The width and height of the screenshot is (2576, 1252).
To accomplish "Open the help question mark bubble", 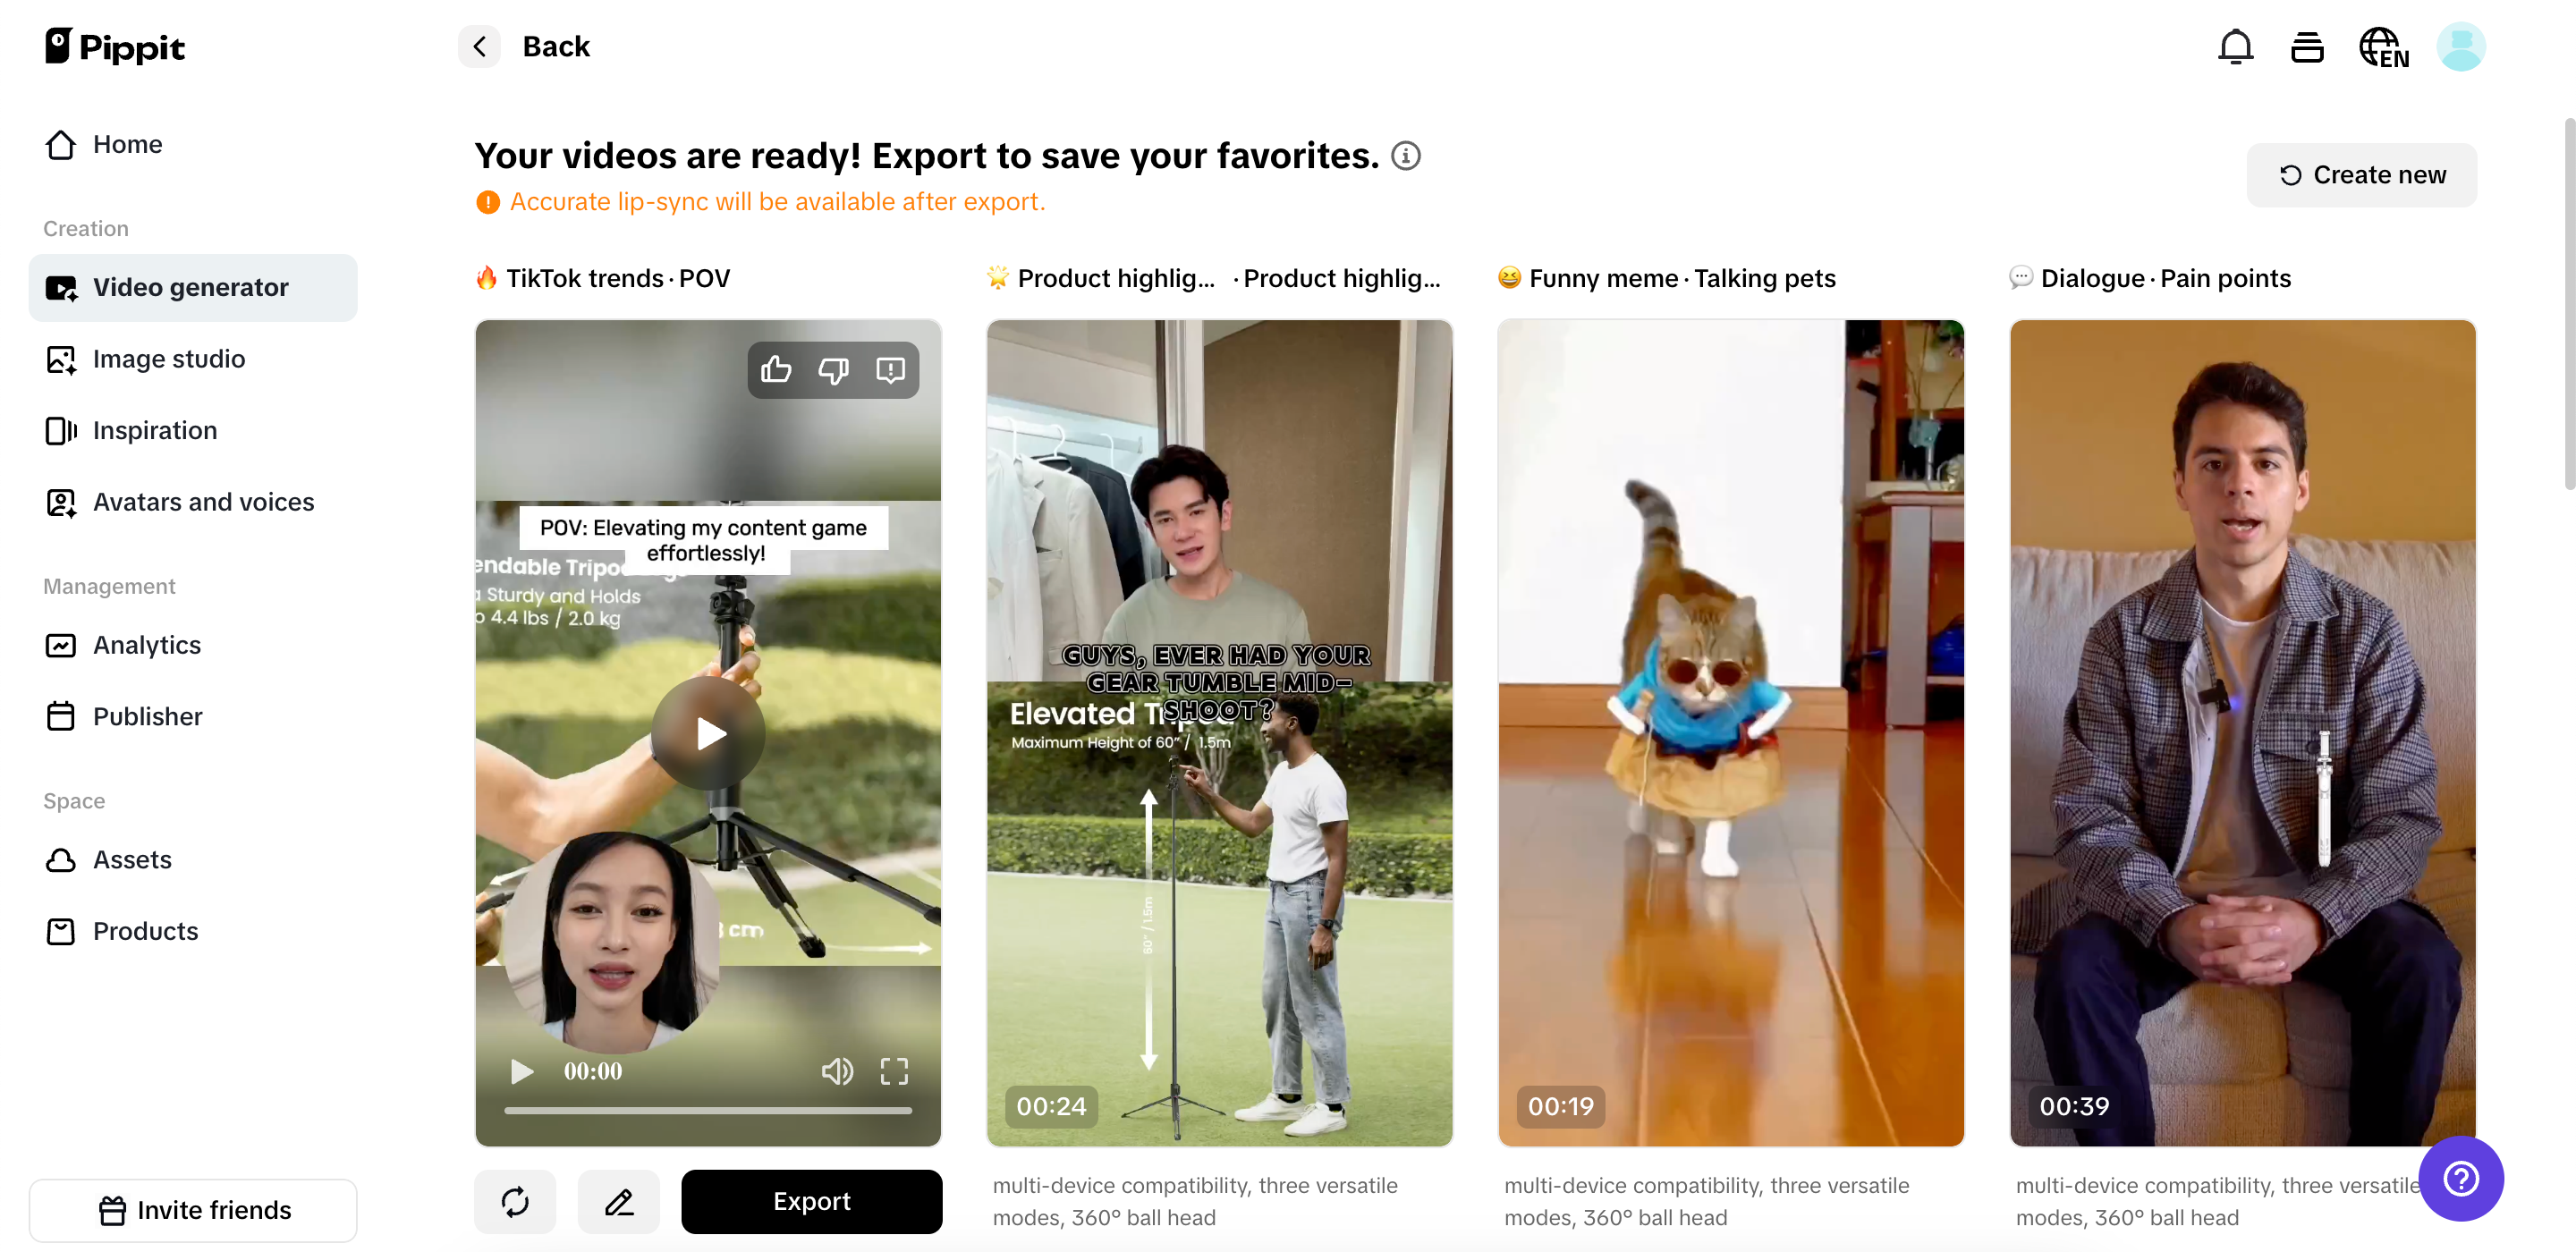I will coord(2461,1178).
